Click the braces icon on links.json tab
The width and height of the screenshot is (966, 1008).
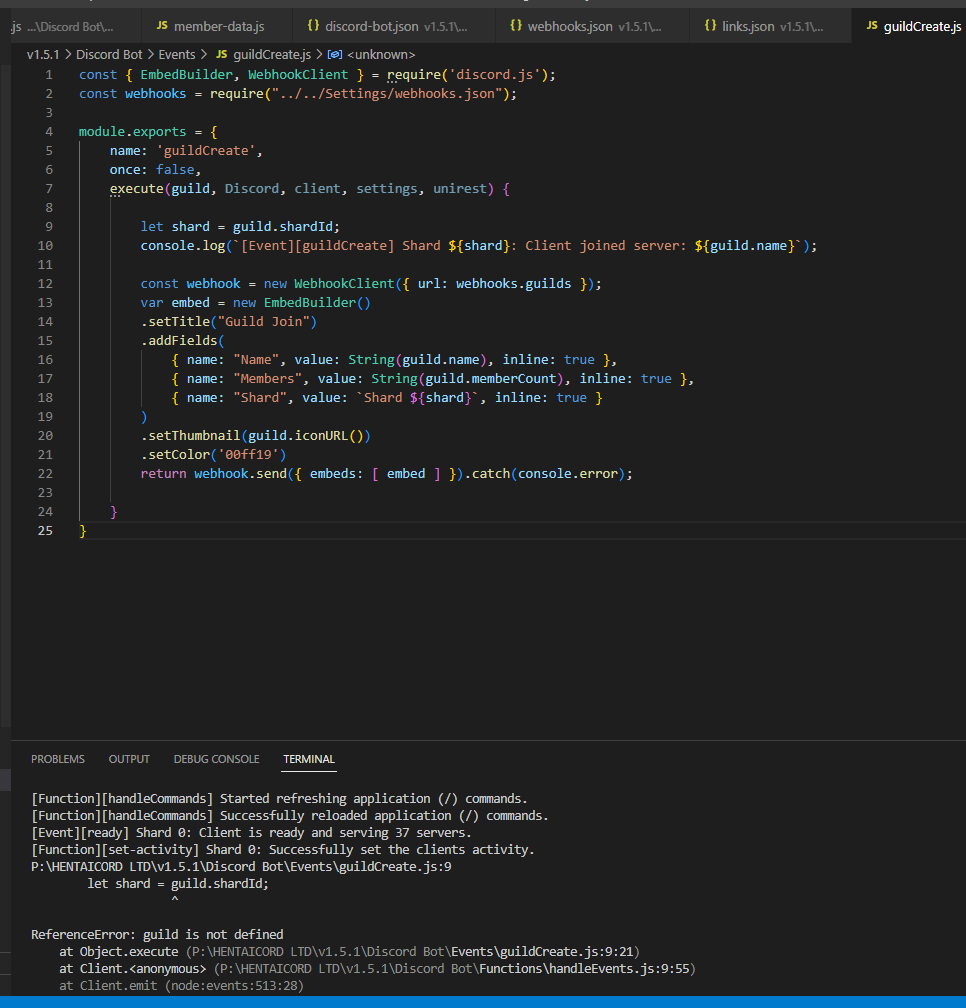coord(710,26)
